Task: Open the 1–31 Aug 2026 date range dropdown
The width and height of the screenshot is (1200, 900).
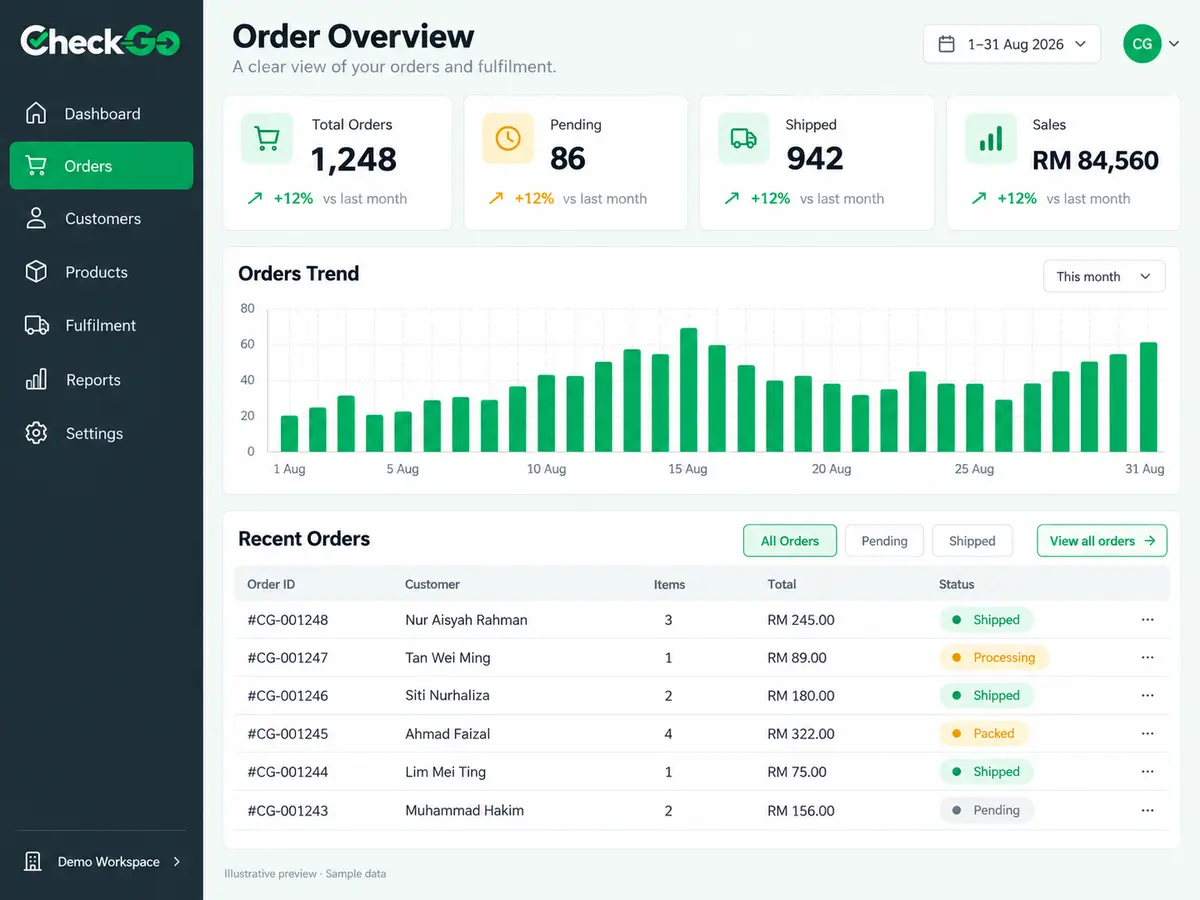Action: click(x=1012, y=44)
